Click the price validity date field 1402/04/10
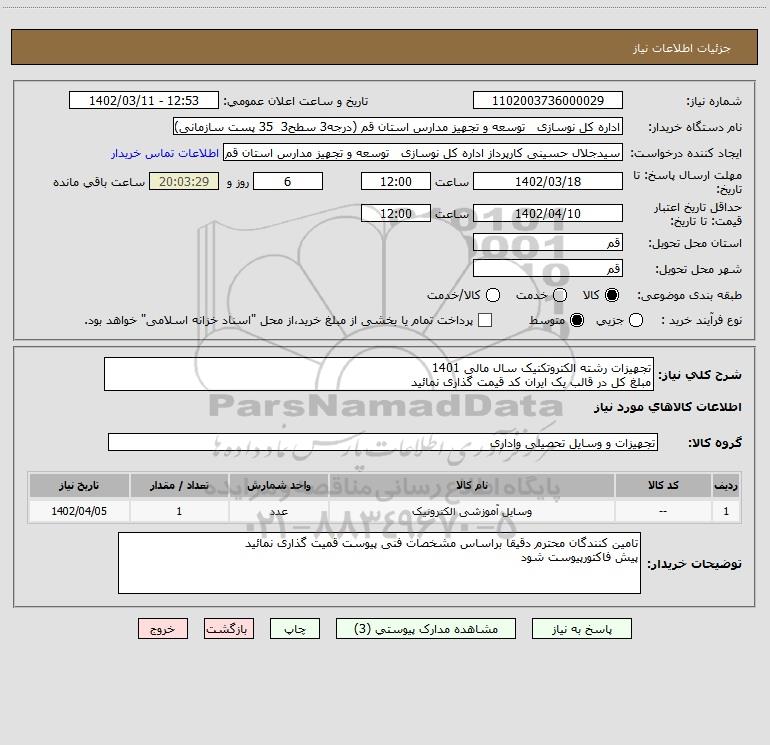The image size is (770, 745). pyautogui.click(x=548, y=213)
